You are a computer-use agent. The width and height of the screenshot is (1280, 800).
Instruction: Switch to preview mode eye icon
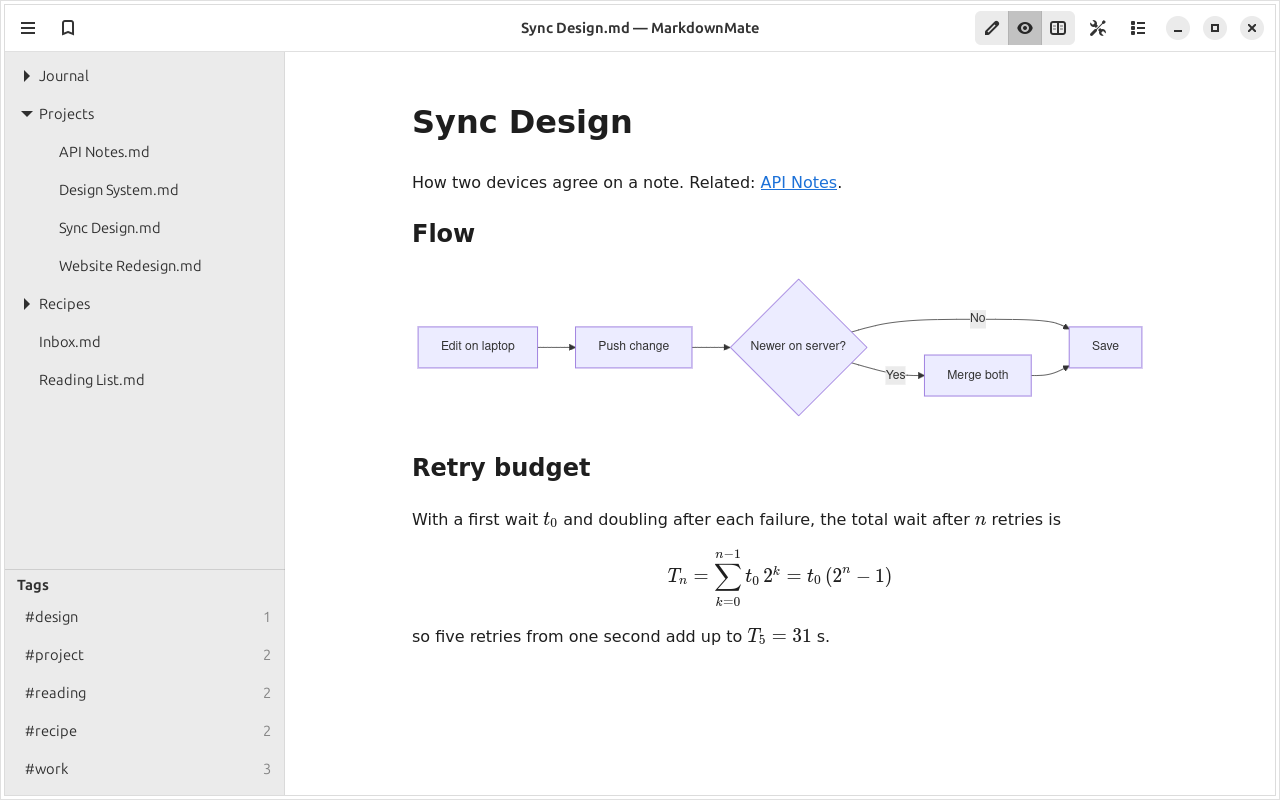tap(1025, 28)
